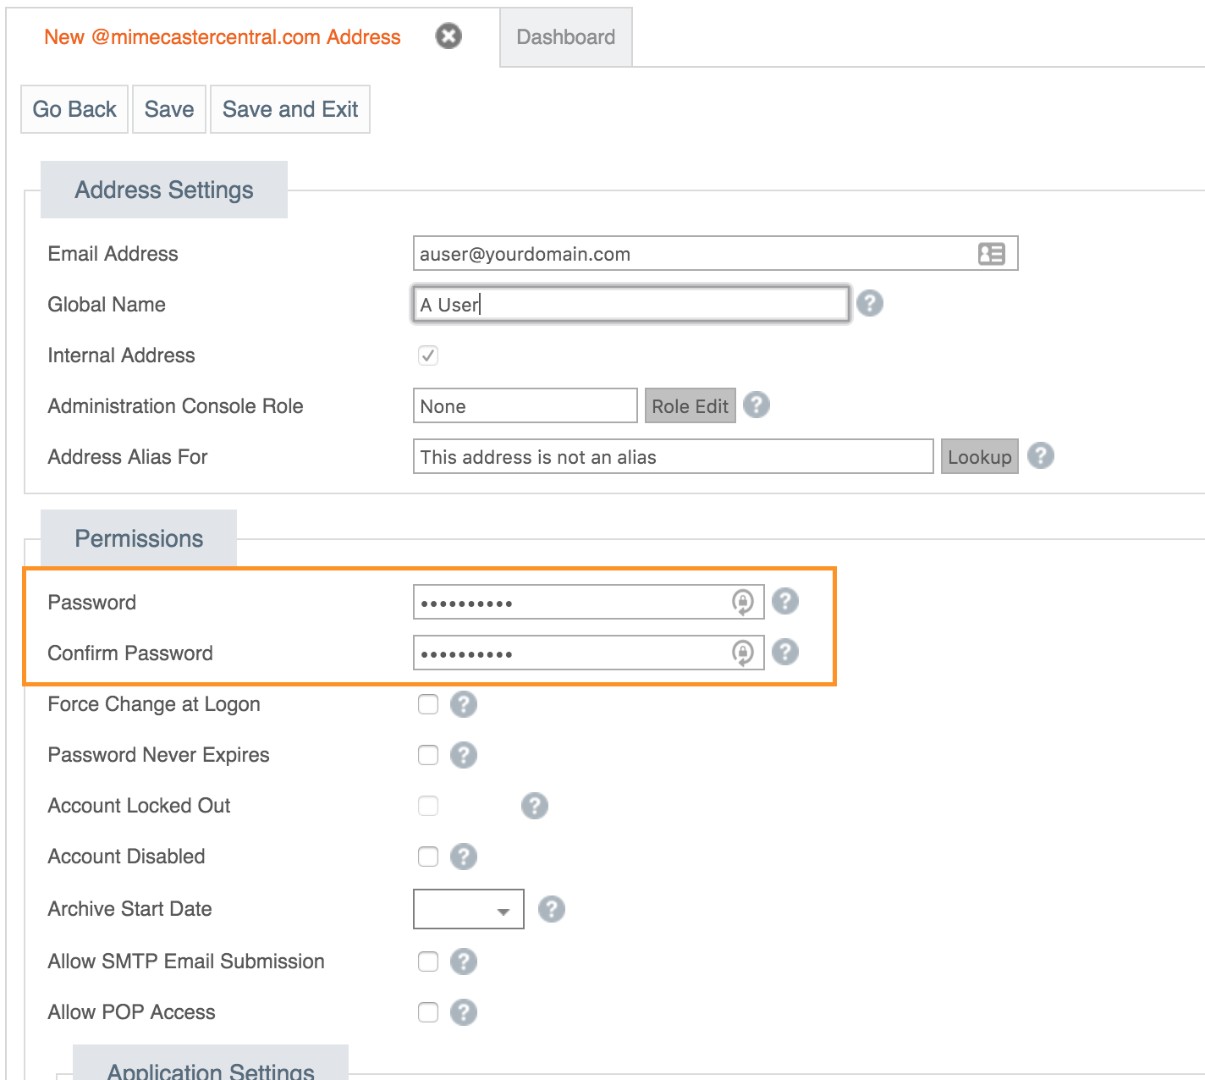Open help next to Account Locked Out
Screen dimensions: 1205x1080
534,805
